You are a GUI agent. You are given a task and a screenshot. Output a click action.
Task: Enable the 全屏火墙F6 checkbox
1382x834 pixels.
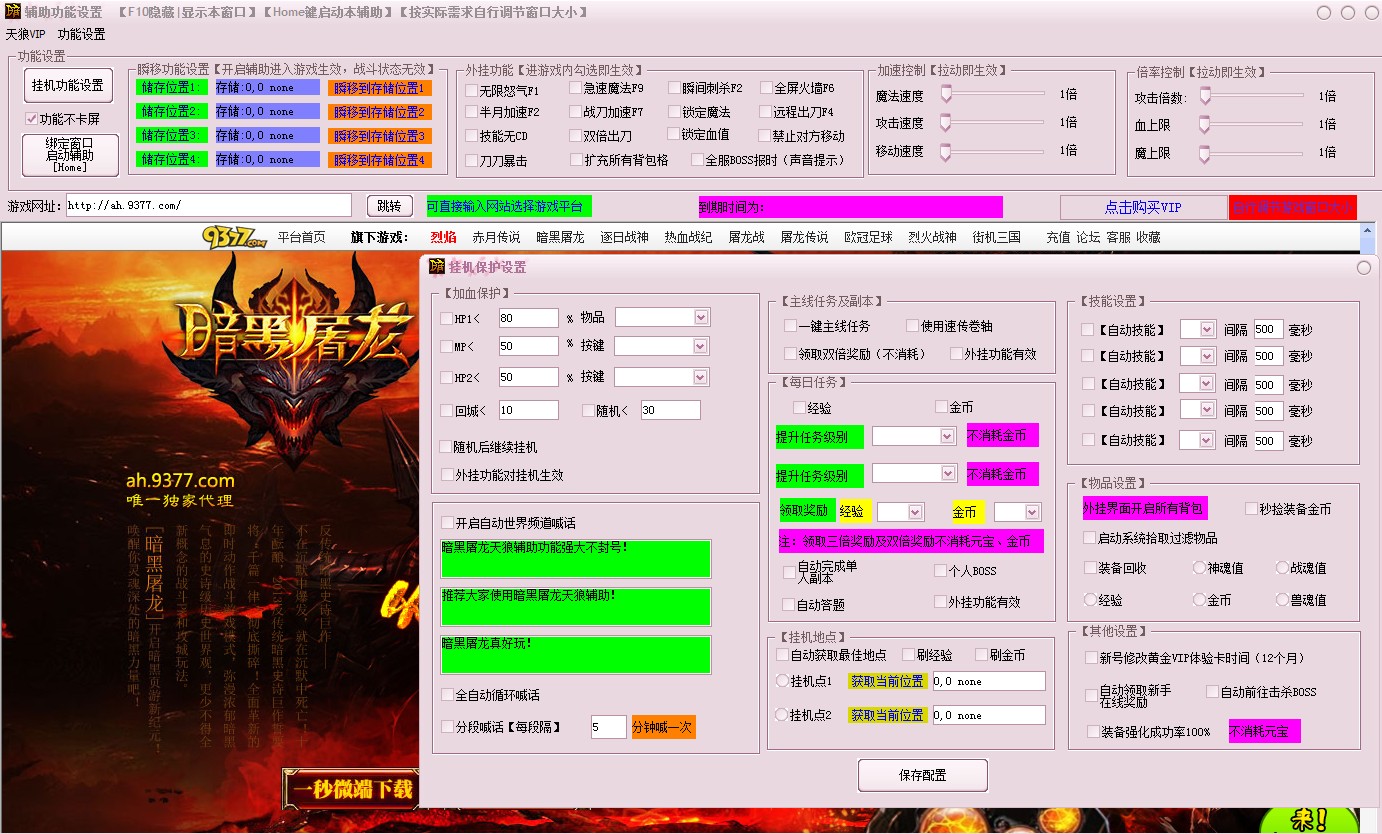point(766,88)
